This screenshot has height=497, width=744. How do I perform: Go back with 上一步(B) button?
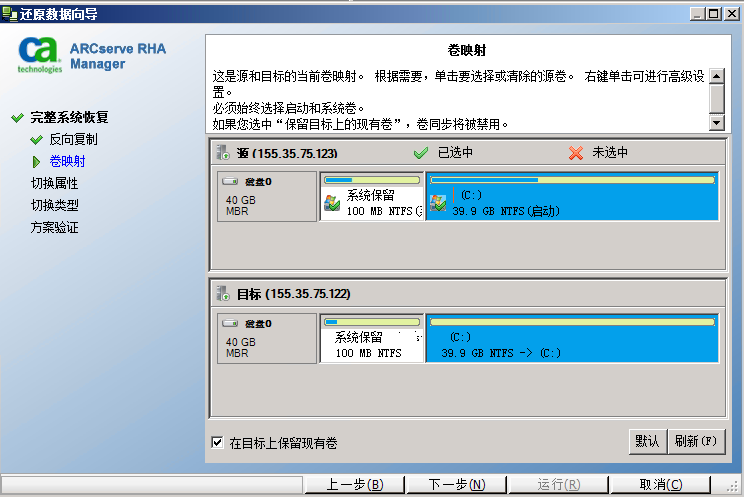coord(355,485)
